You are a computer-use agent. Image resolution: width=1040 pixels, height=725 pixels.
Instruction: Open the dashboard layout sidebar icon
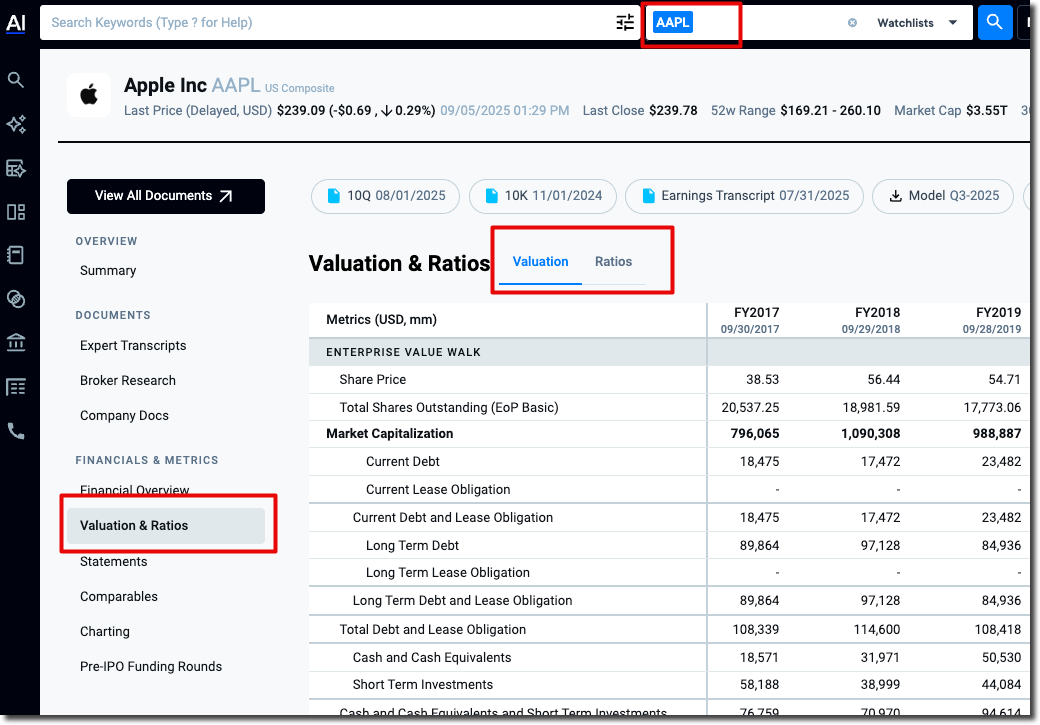(16, 212)
